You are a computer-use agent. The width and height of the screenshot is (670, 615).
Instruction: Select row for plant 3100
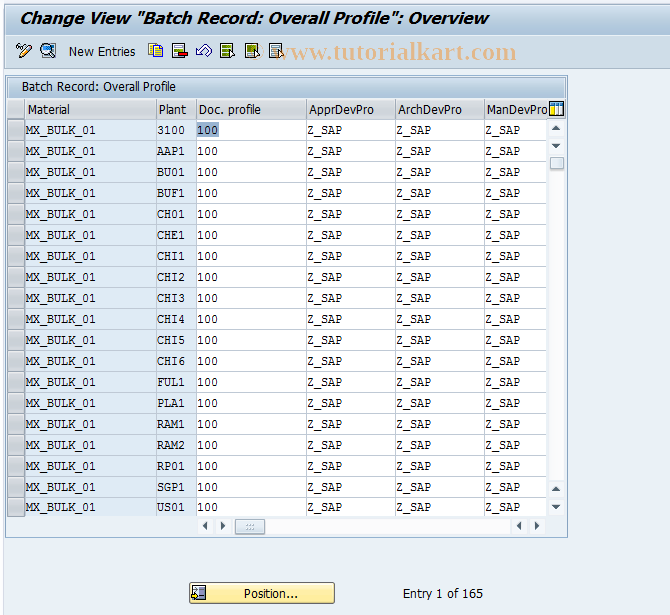pos(16,130)
